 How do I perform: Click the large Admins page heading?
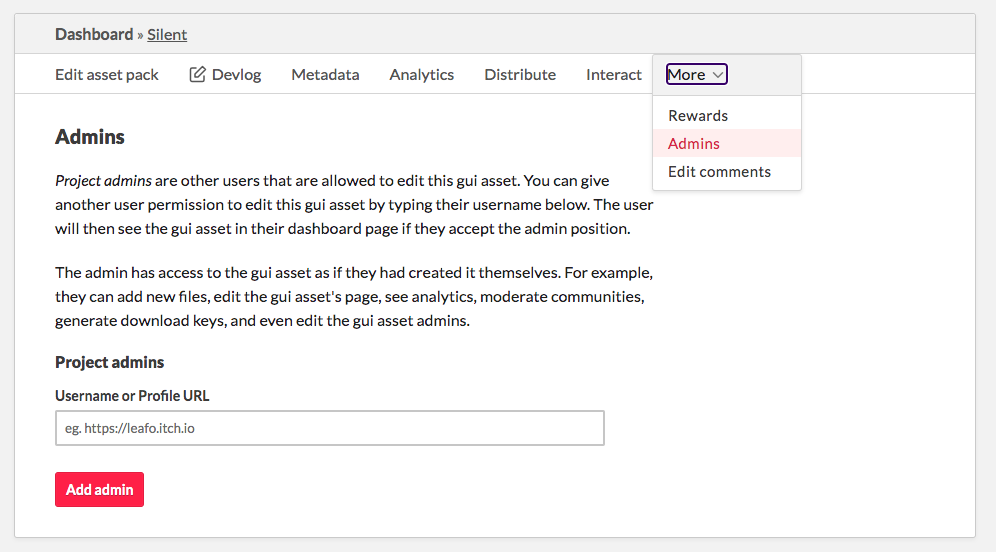click(90, 137)
